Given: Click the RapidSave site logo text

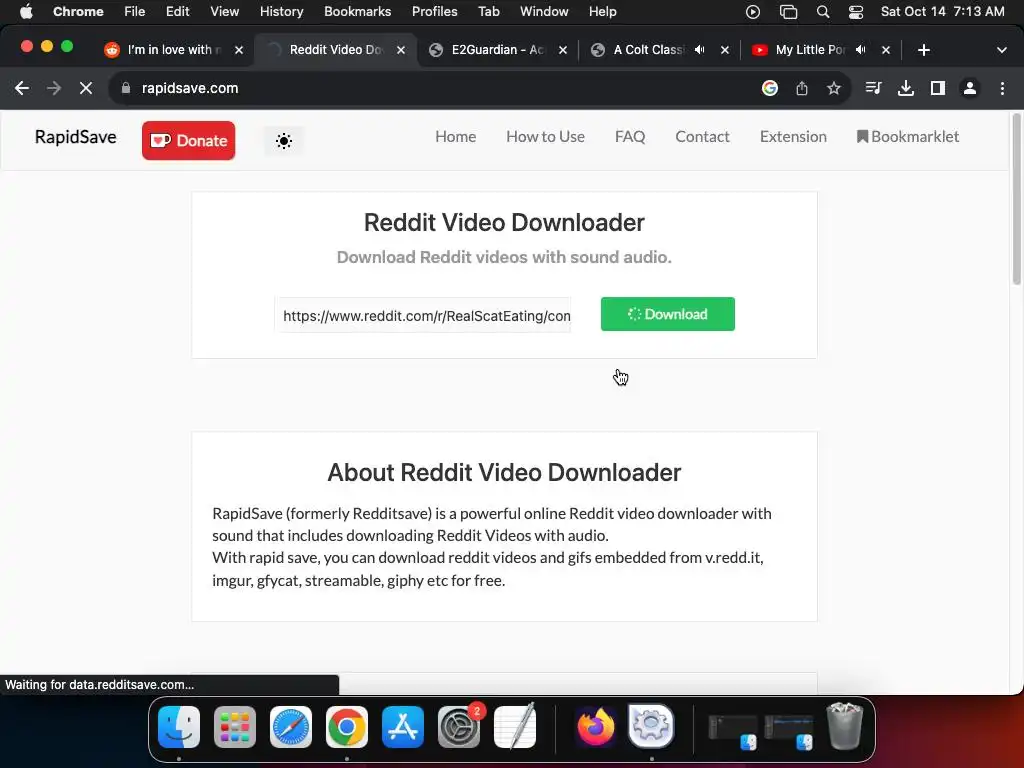Looking at the screenshot, I should (76, 137).
